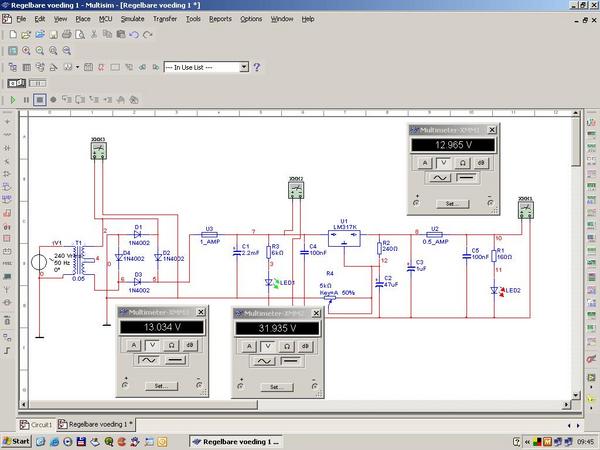Select the XMM1 multimeter instrument on the circuit

526,208
